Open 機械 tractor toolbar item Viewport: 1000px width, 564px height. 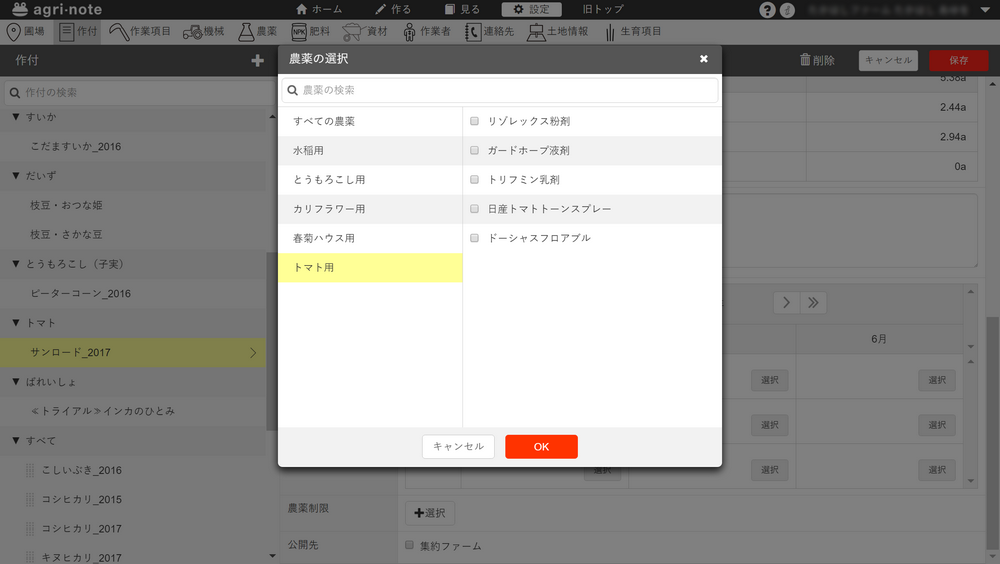click(203, 31)
